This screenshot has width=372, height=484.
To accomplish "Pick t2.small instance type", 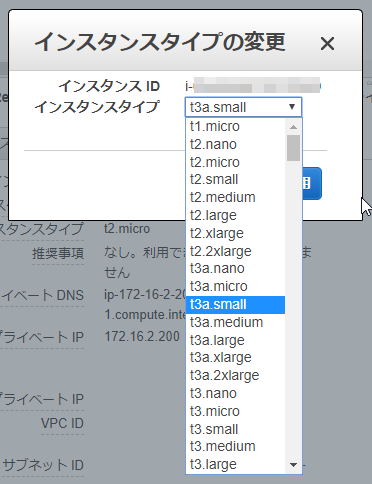I will click(x=235, y=180).
